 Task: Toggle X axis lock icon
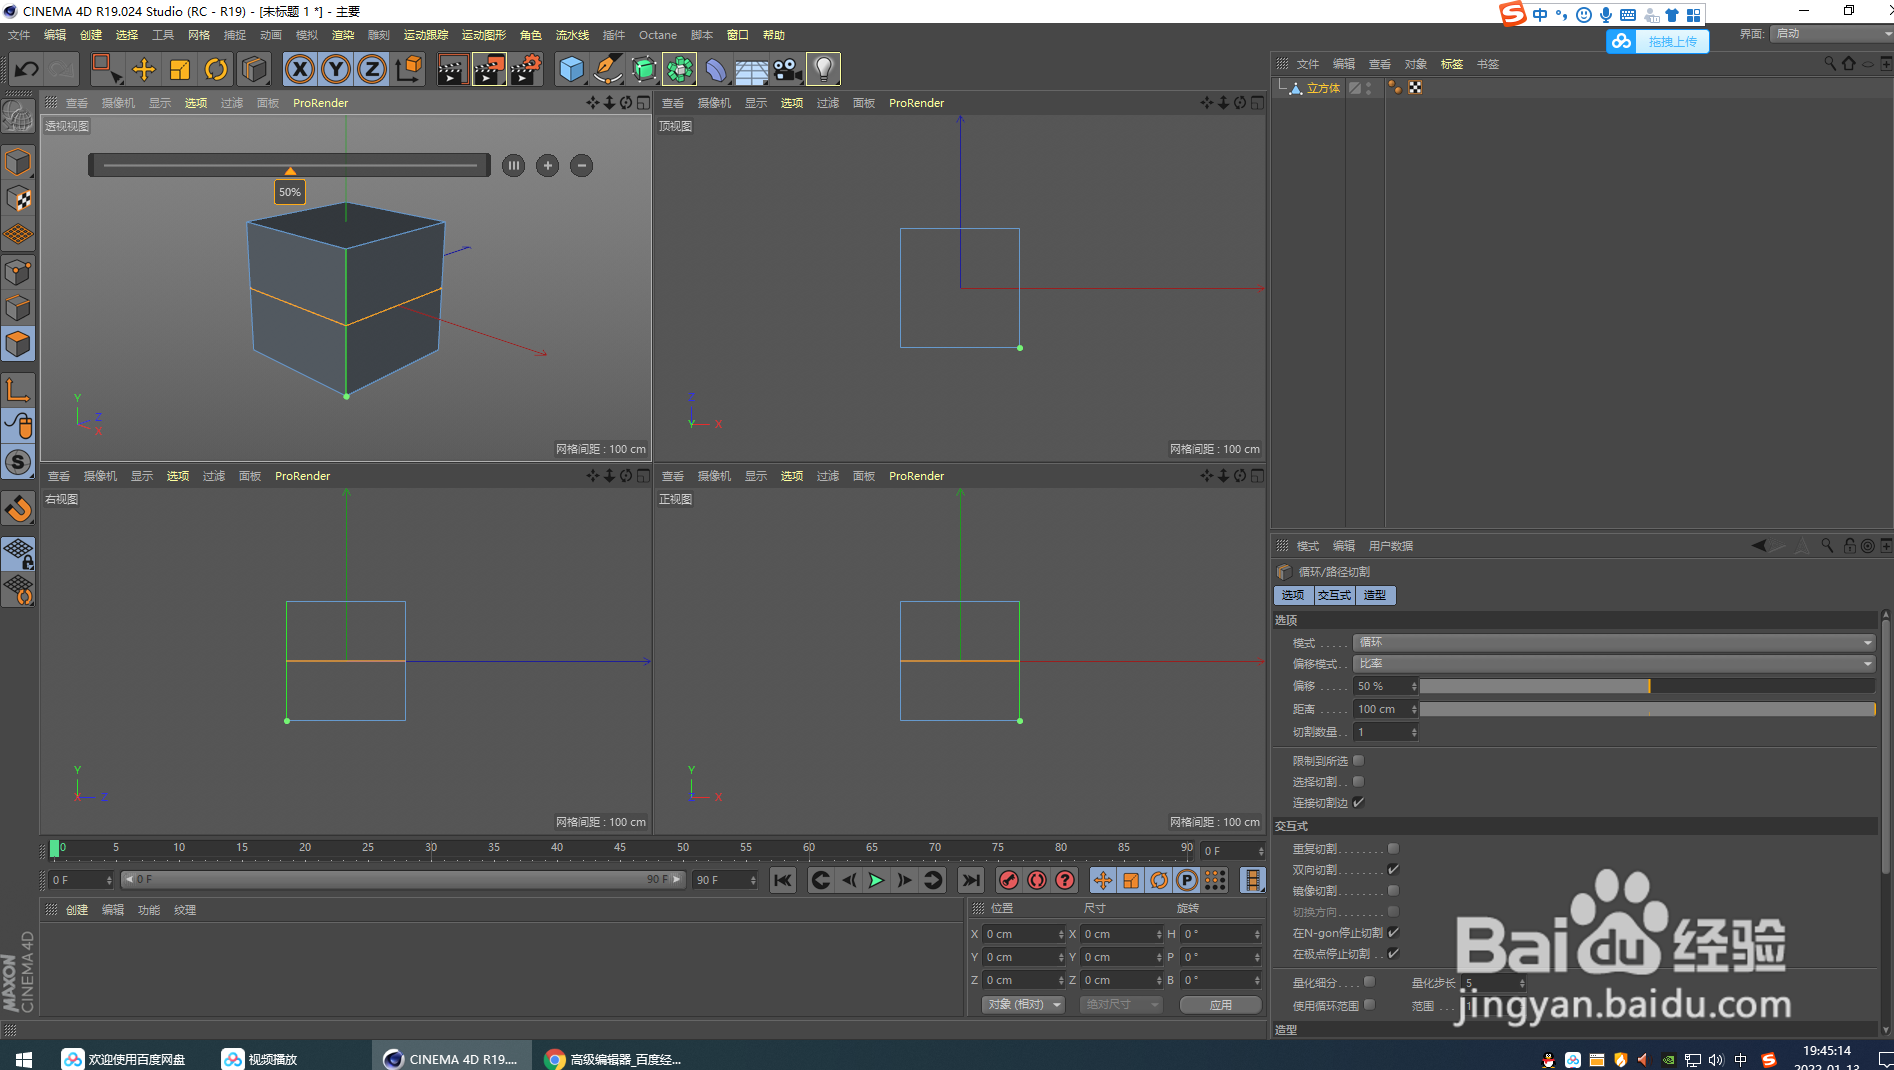coord(300,69)
